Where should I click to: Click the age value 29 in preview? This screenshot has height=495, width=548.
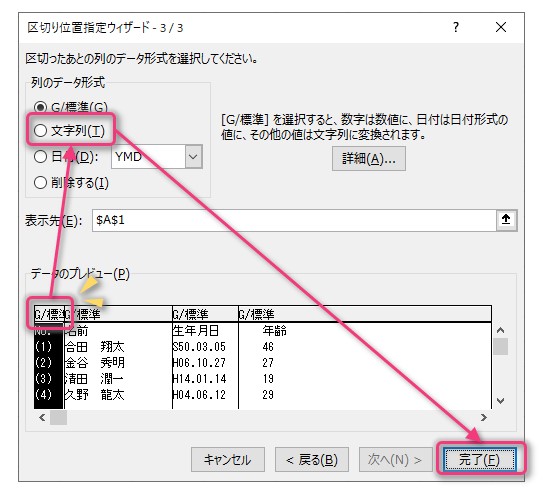tap(268, 395)
